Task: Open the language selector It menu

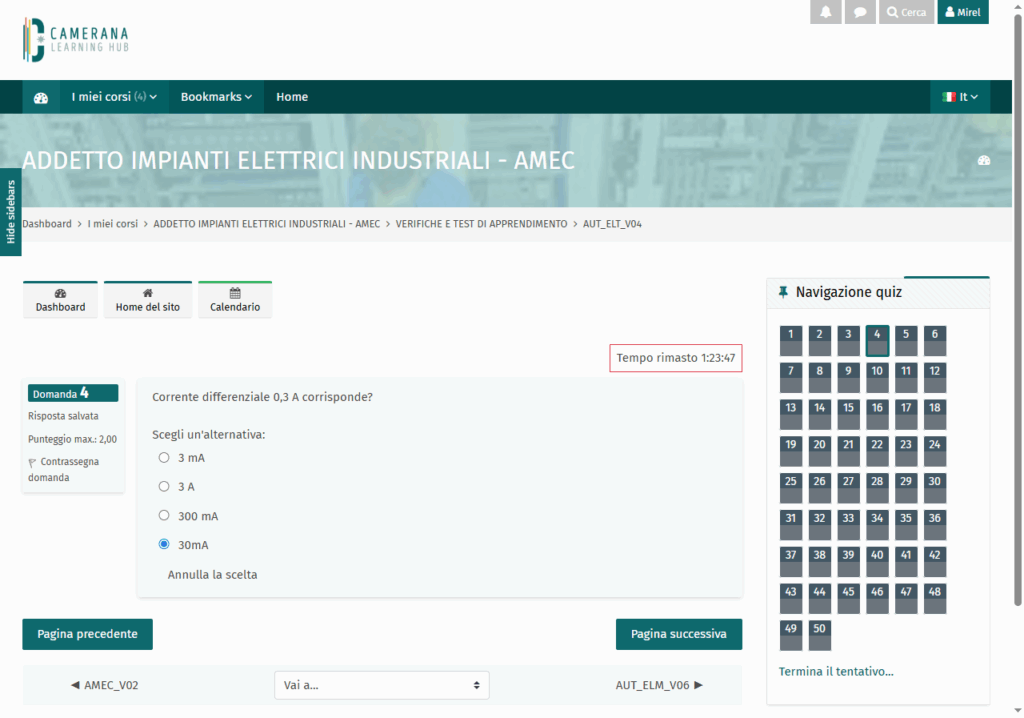Action: [960, 97]
